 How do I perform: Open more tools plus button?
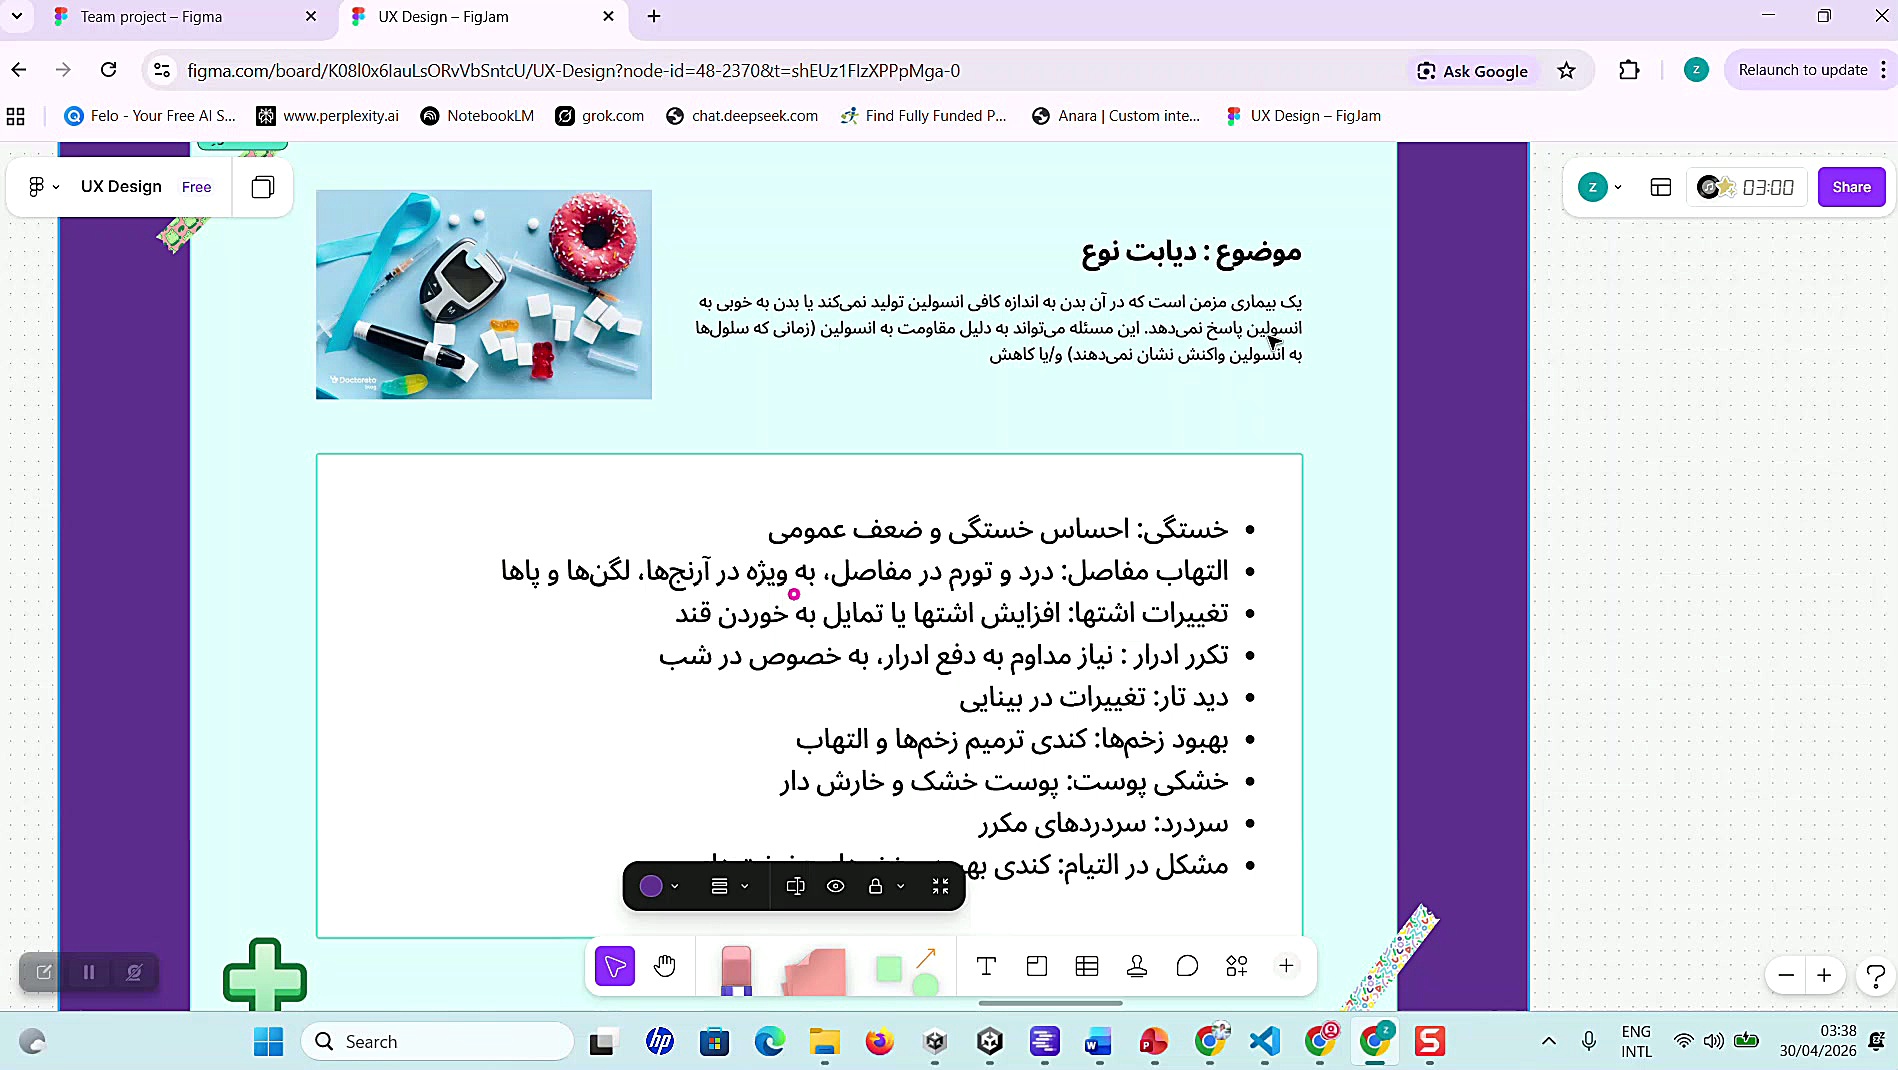[1286, 966]
